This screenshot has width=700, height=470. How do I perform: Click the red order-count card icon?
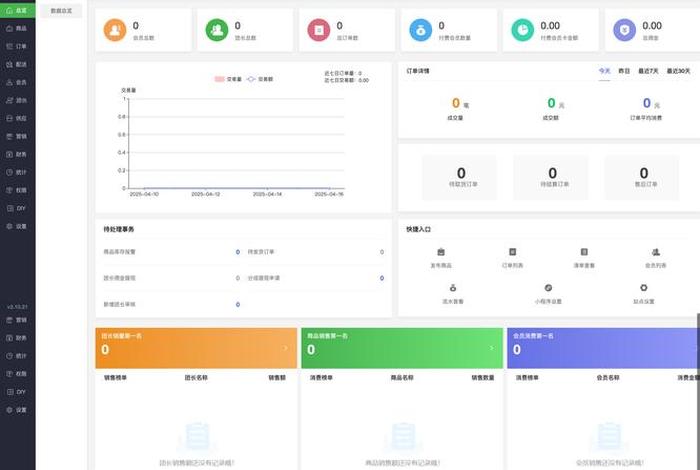[x=319, y=30]
